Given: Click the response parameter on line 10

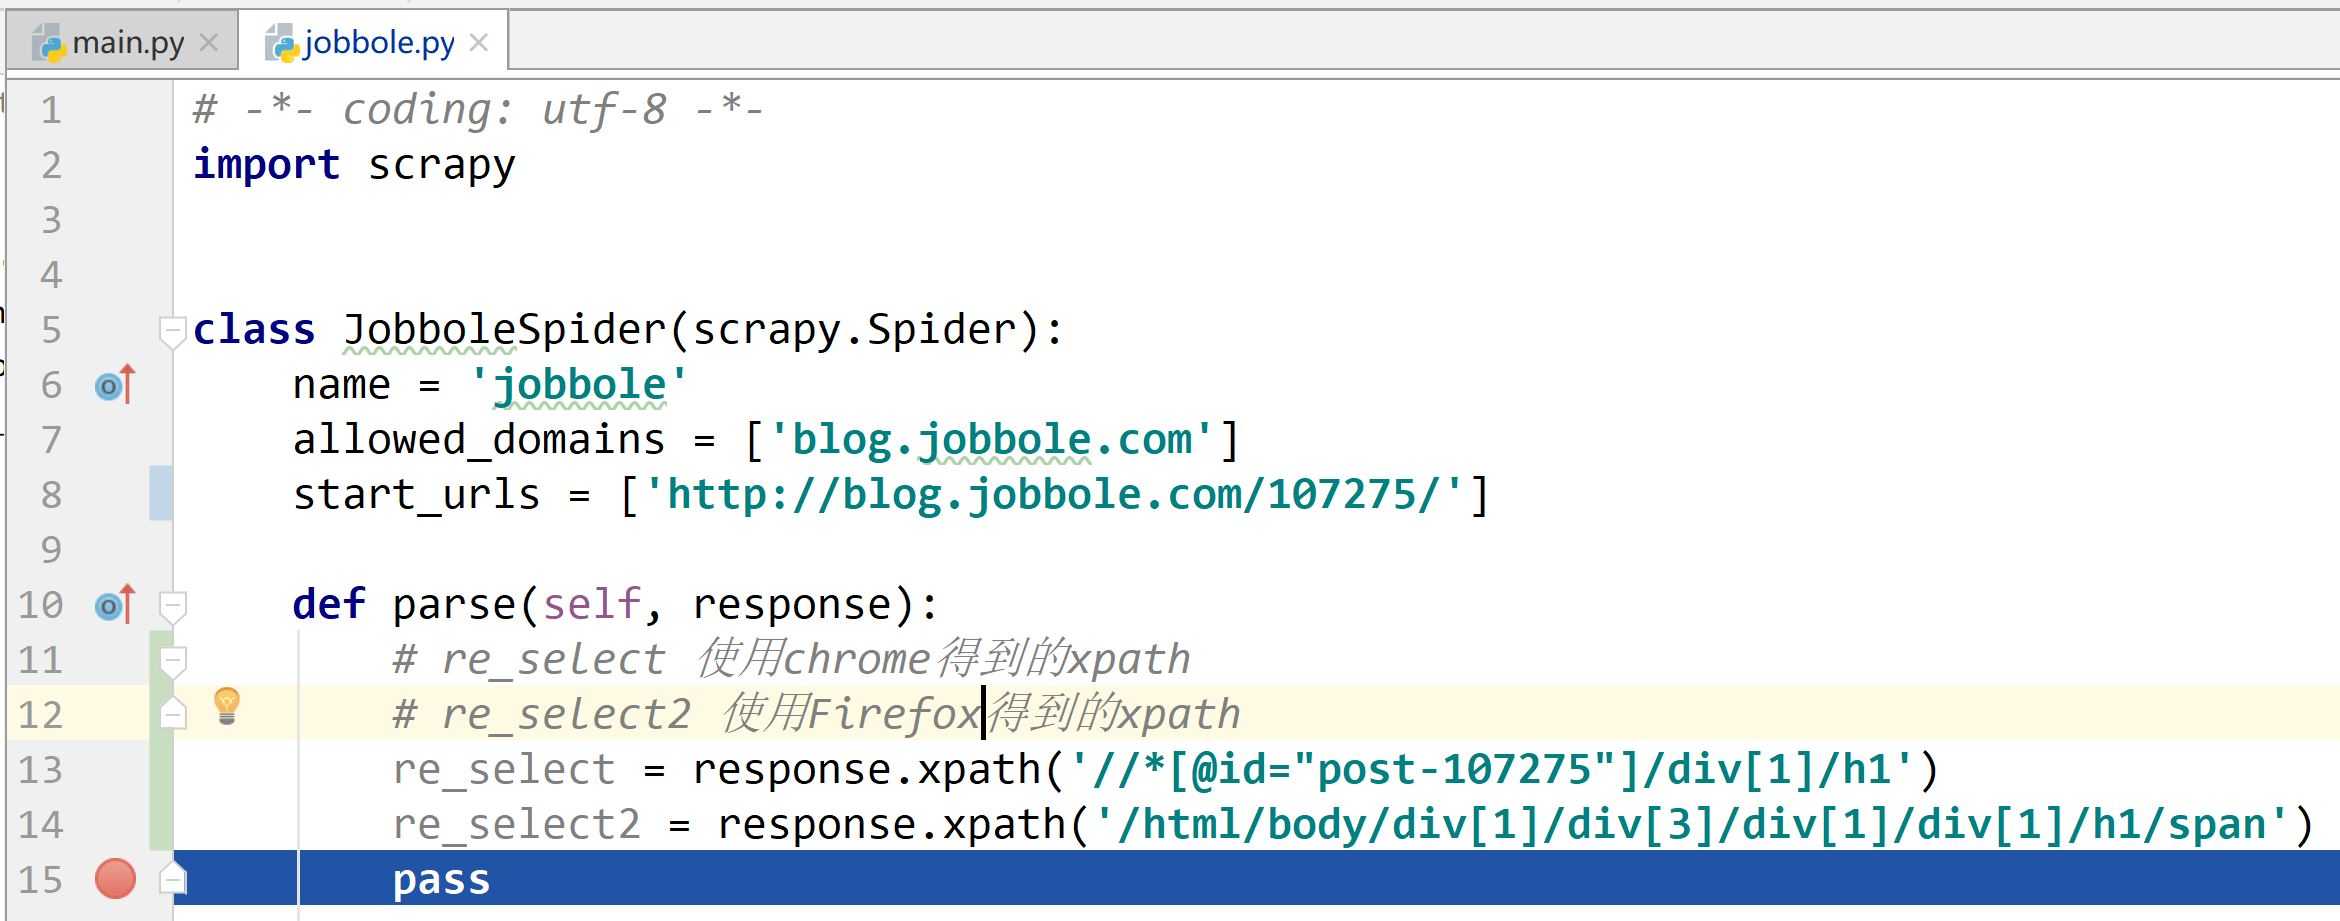Looking at the screenshot, I should [x=791, y=605].
